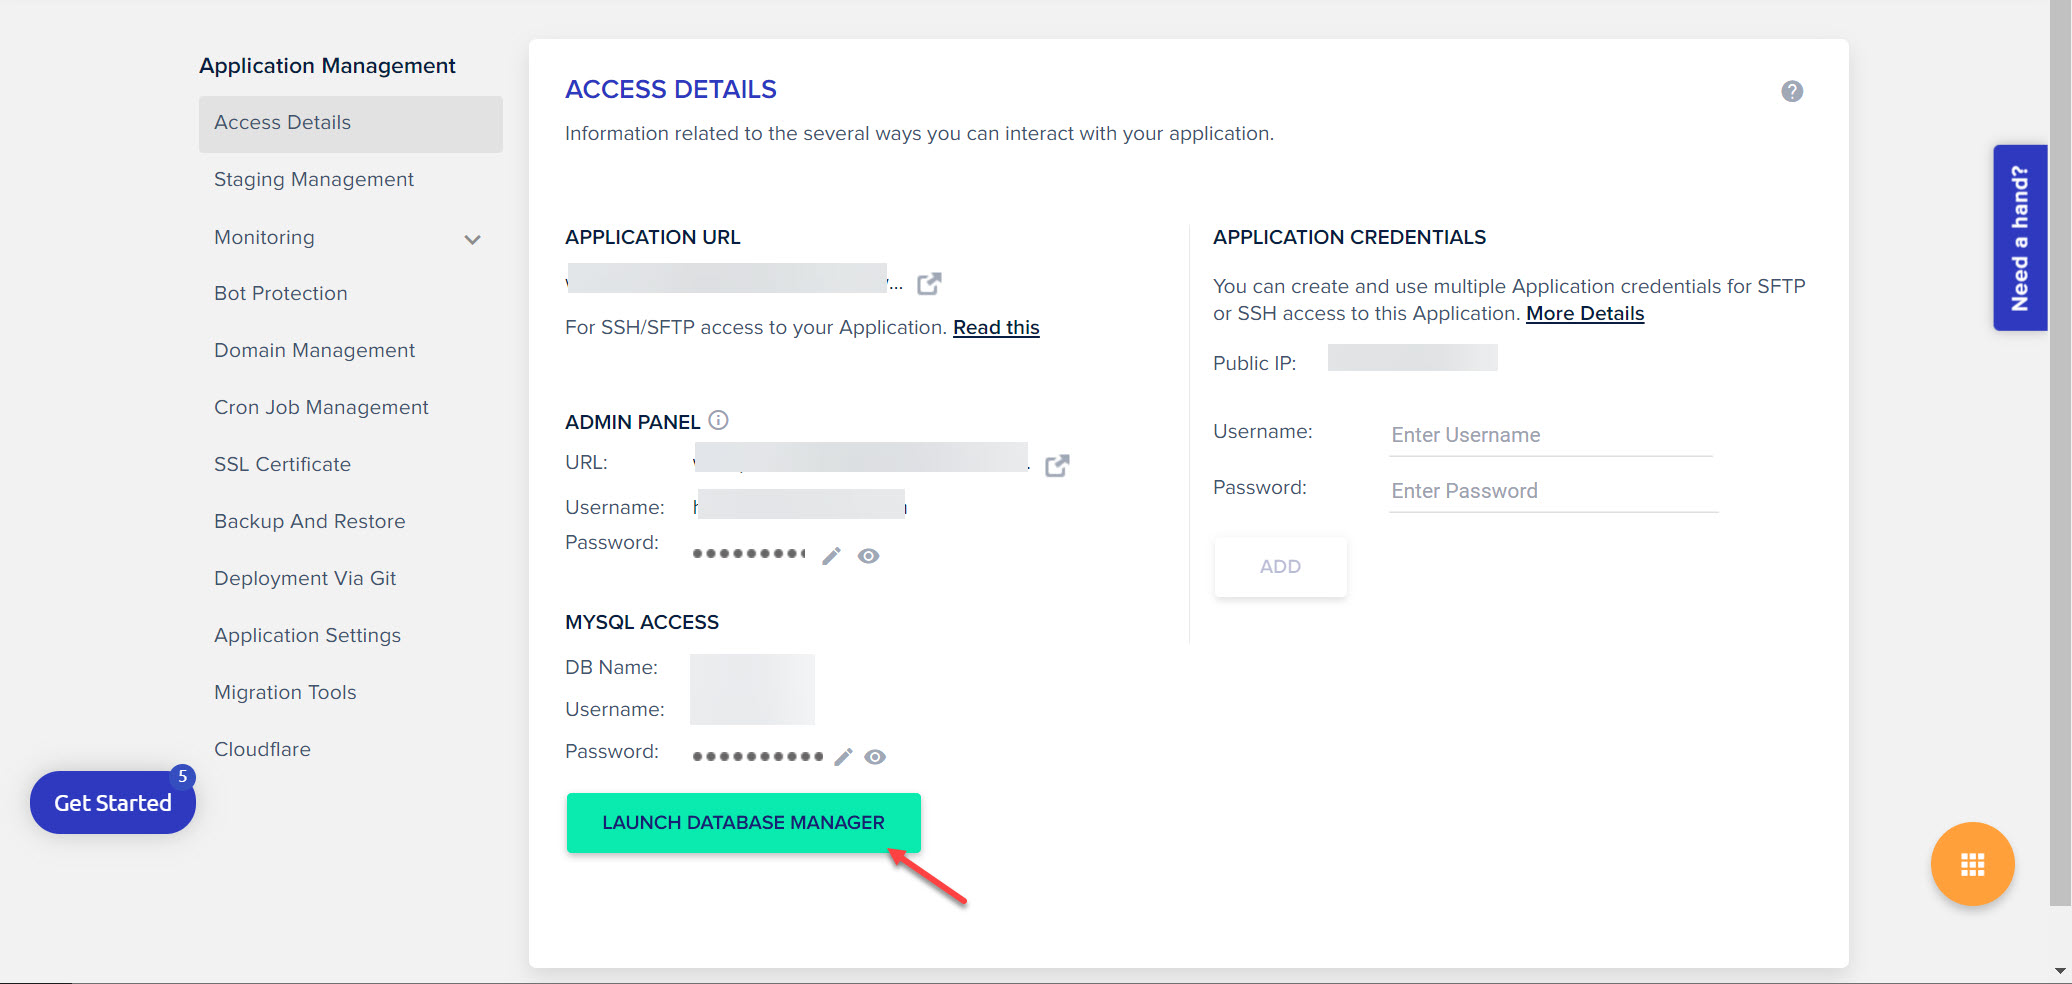Navigate to SSL Certificate

click(x=282, y=465)
